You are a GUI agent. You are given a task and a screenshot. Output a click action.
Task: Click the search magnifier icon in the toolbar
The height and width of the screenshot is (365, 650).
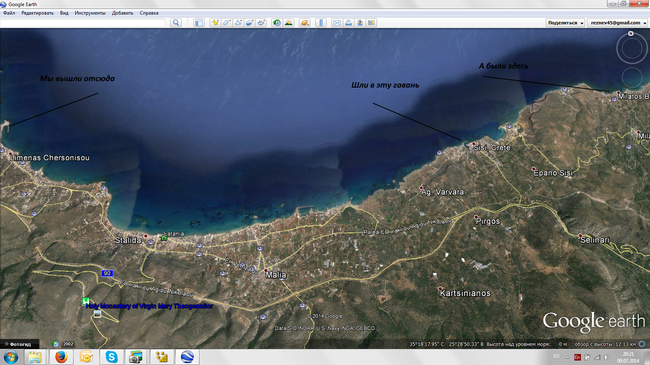tap(176, 23)
